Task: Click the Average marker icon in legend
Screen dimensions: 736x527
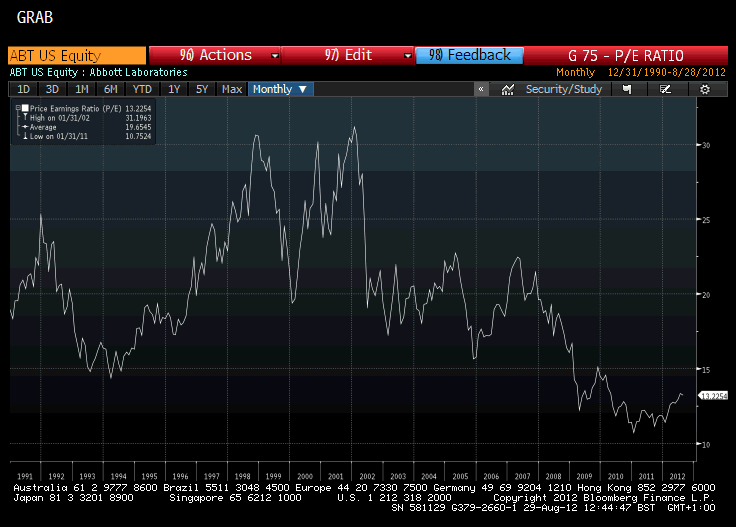Action: [x=25, y=127]
